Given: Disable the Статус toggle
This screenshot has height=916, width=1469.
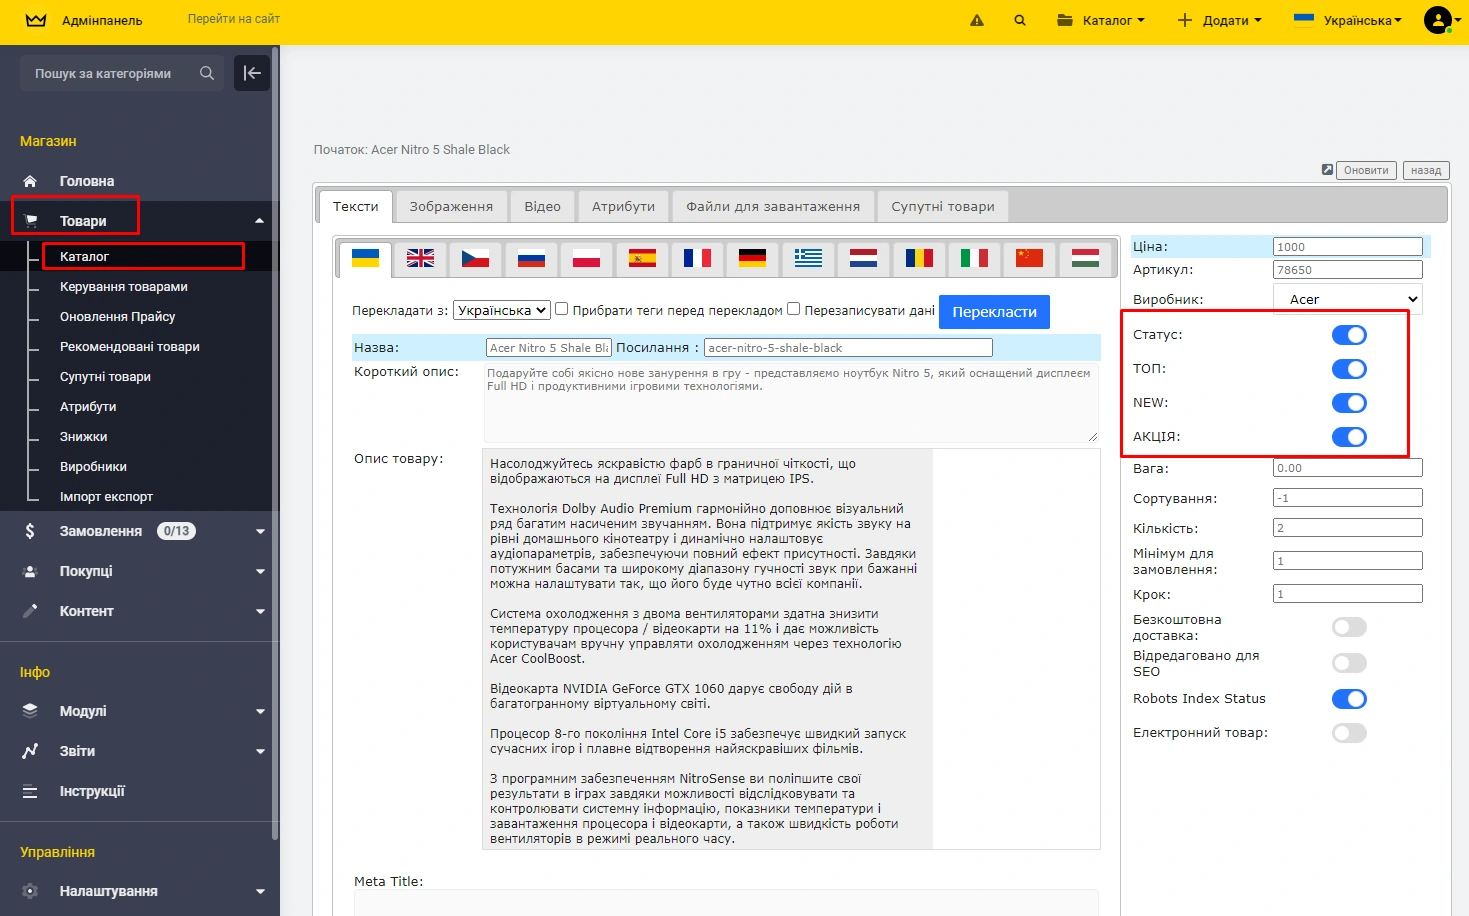Looking at the screenshot, I should 1349,335.
